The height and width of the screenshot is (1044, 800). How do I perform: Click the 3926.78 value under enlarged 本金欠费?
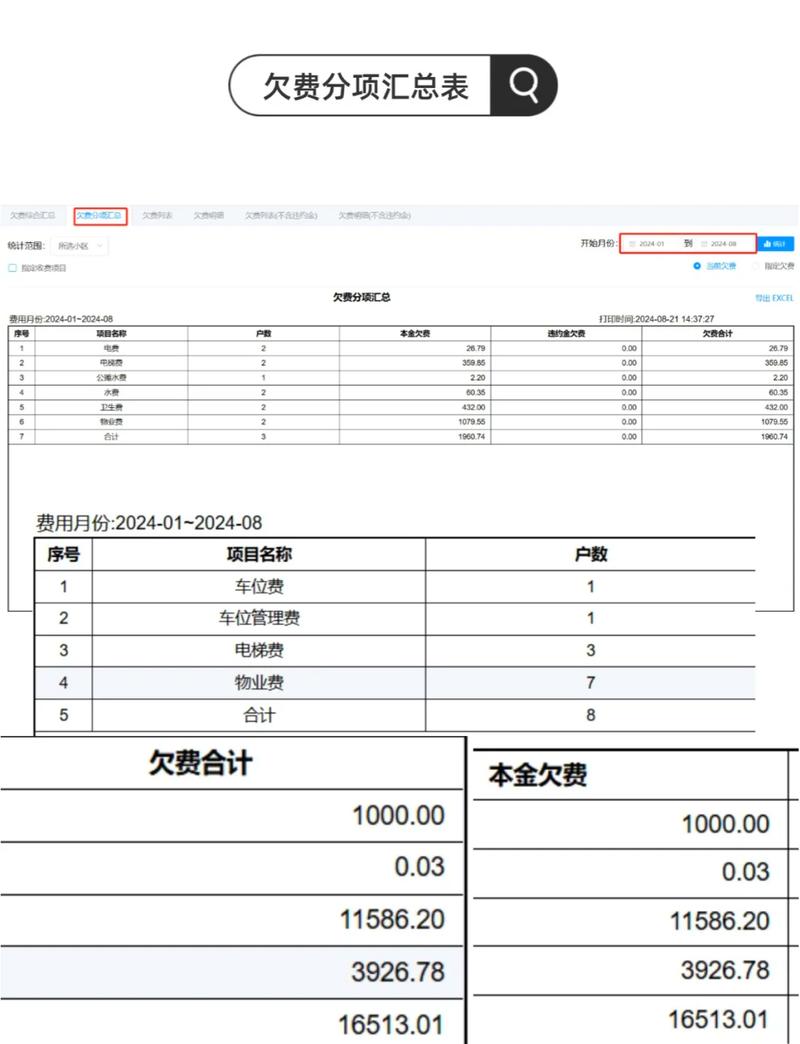tap(725, 970)
